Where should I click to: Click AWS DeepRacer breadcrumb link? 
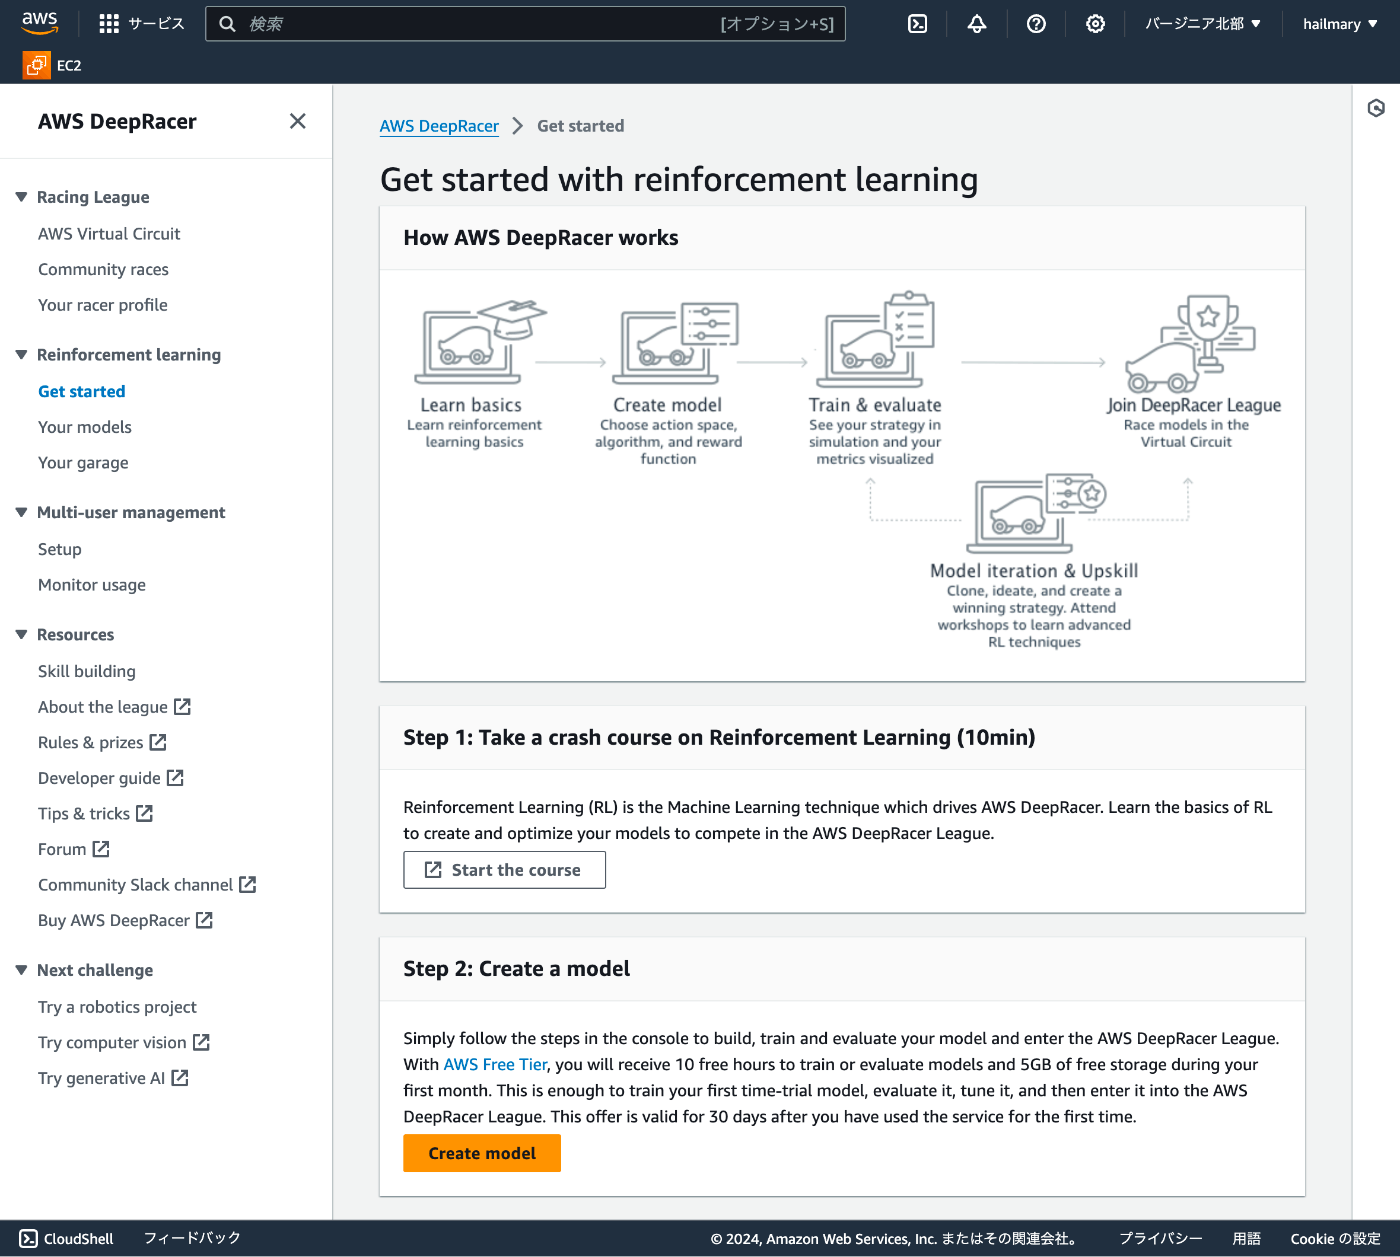click(x=439, y=126)
